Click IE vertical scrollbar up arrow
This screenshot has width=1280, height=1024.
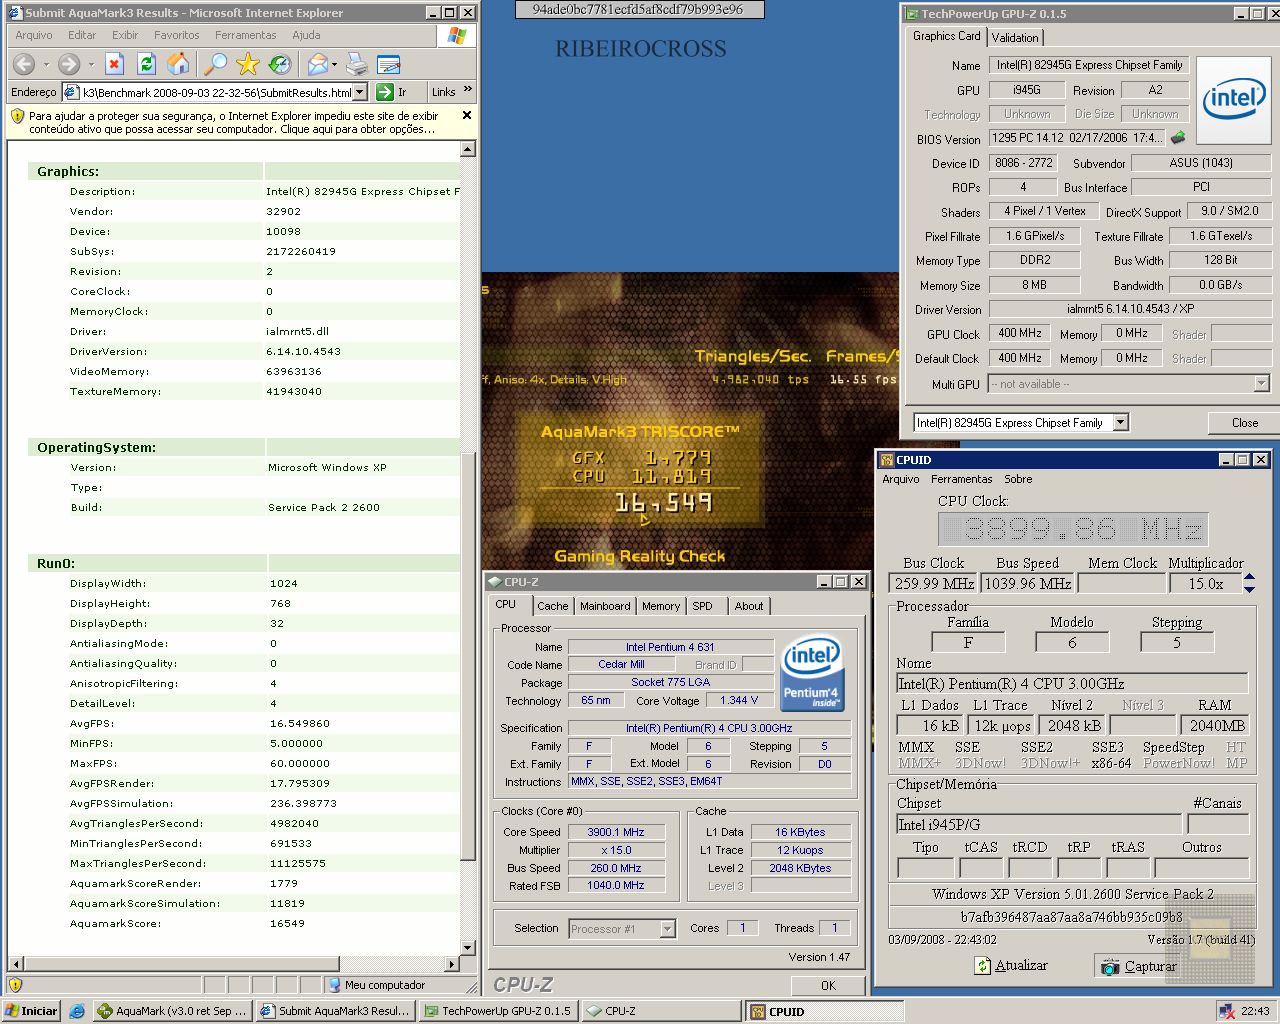(x=467, y=149)
